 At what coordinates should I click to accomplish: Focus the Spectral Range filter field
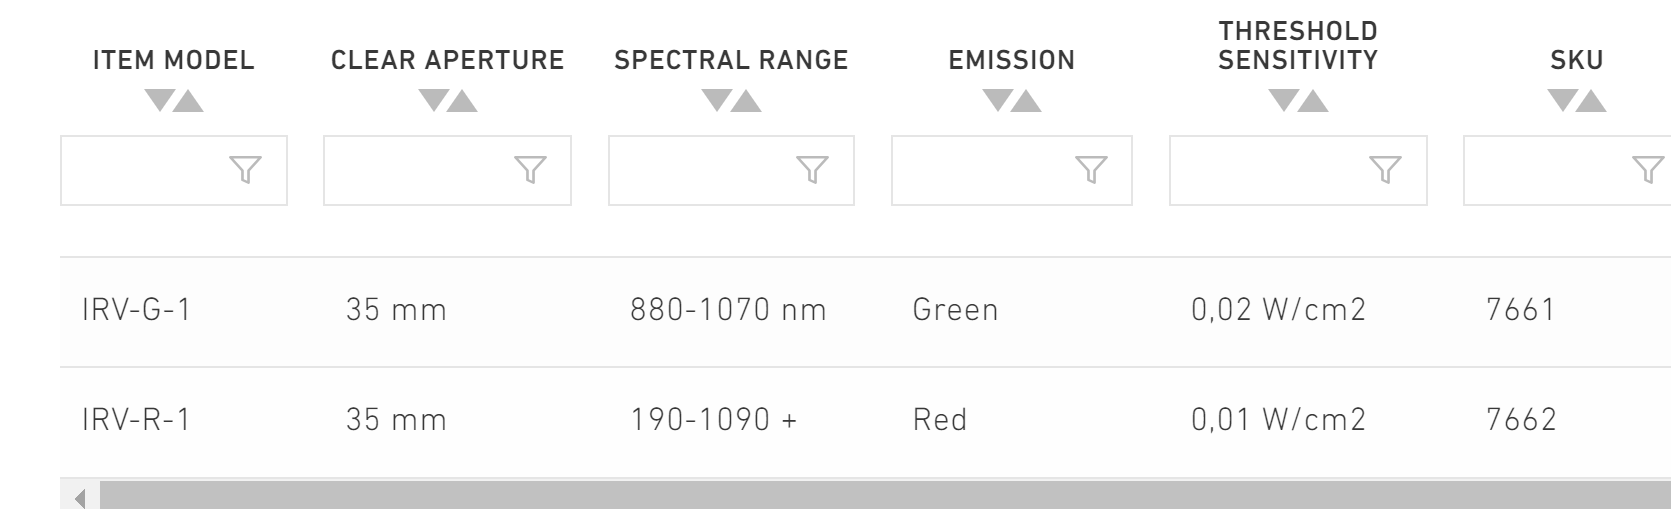tap(731, 171)
